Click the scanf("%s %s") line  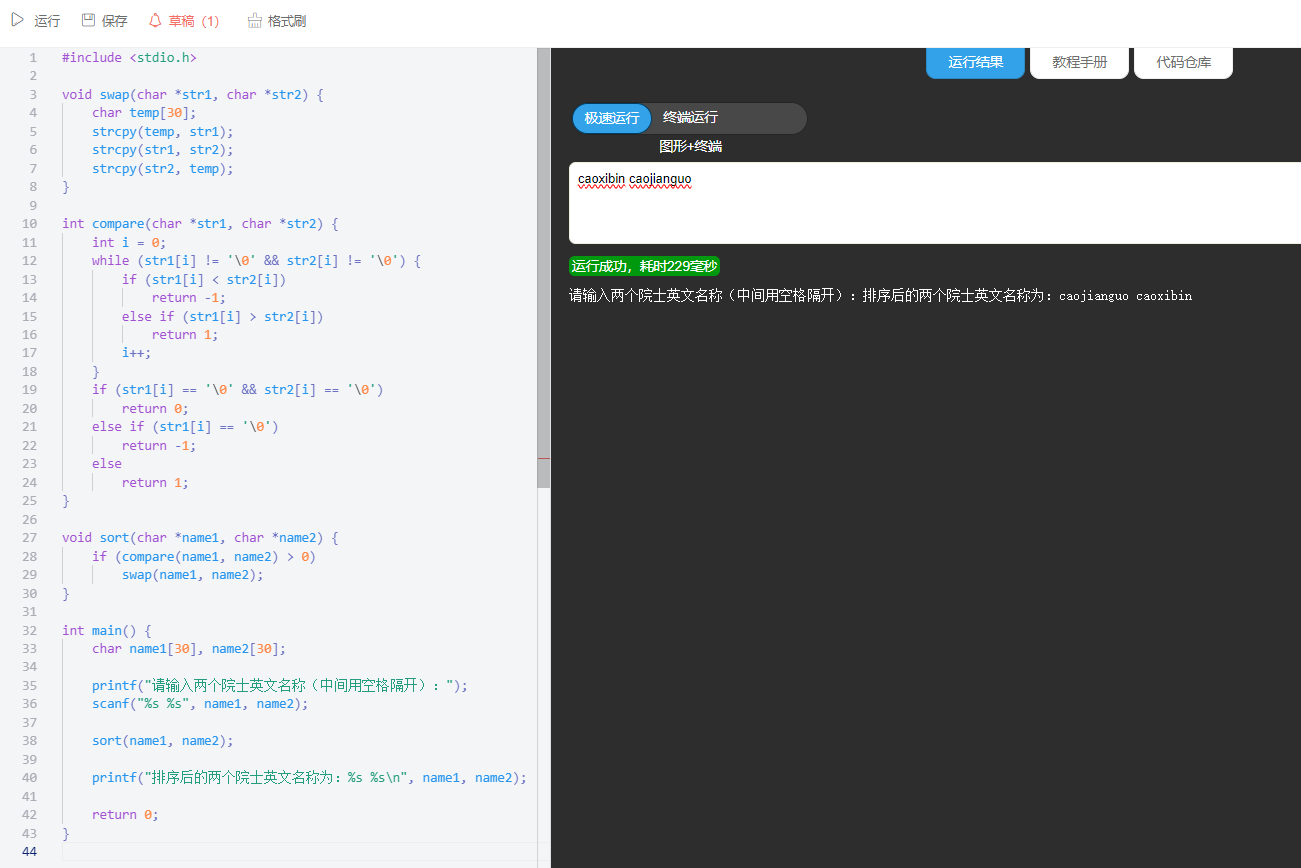tap(200, 704)
